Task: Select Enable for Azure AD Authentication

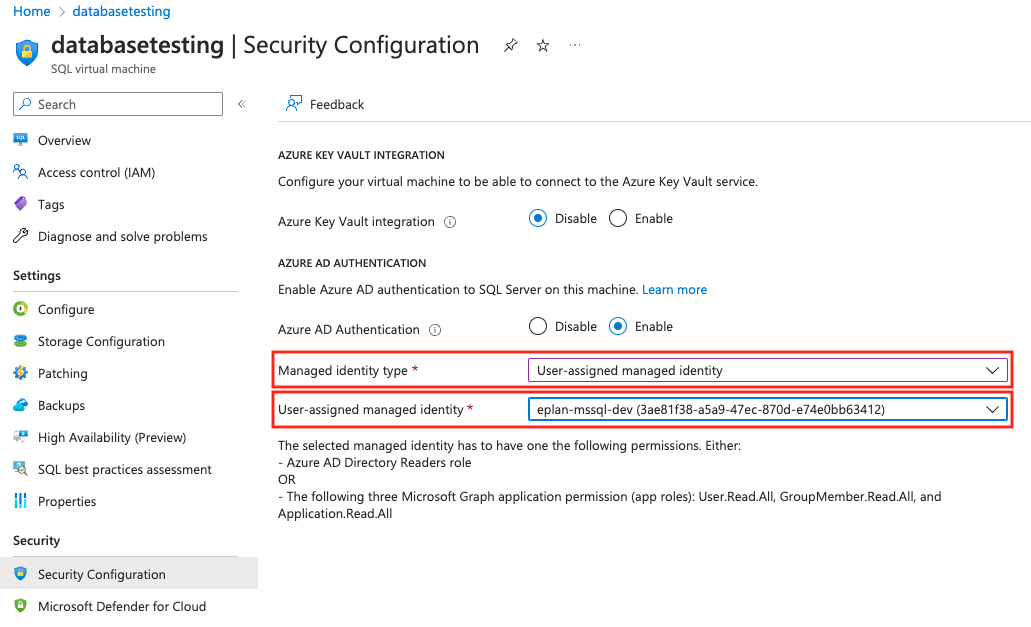Action: tap(618, 327)
